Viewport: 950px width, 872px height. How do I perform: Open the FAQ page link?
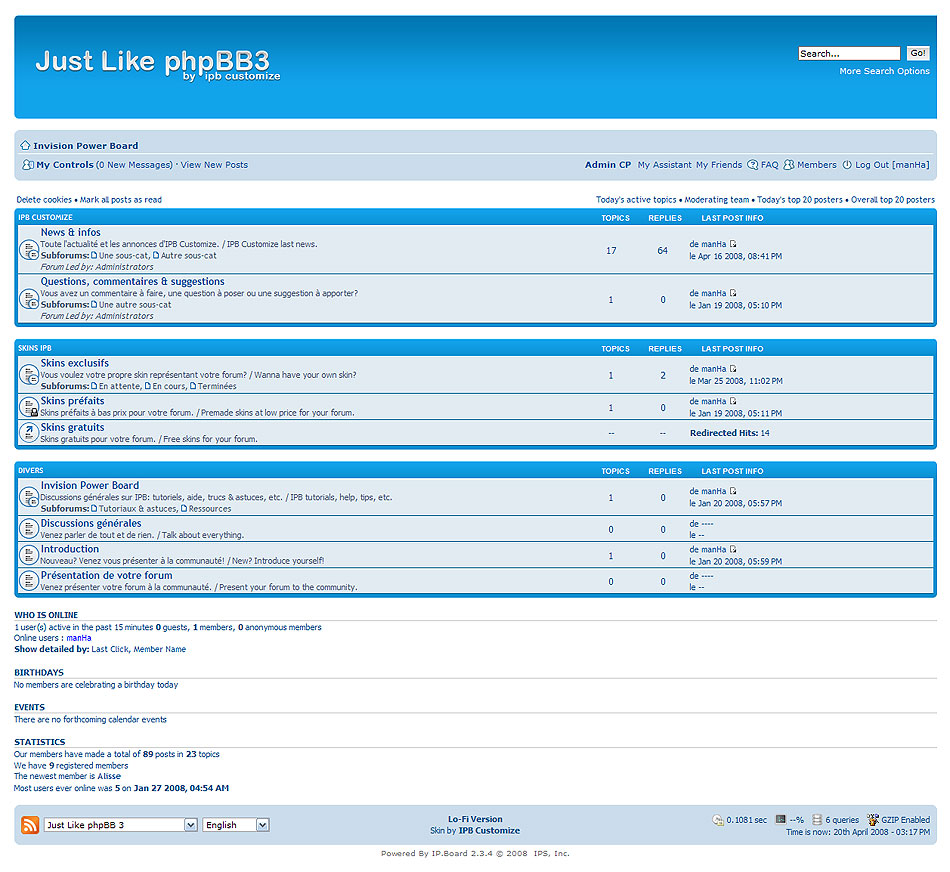[x=769, y=165]
